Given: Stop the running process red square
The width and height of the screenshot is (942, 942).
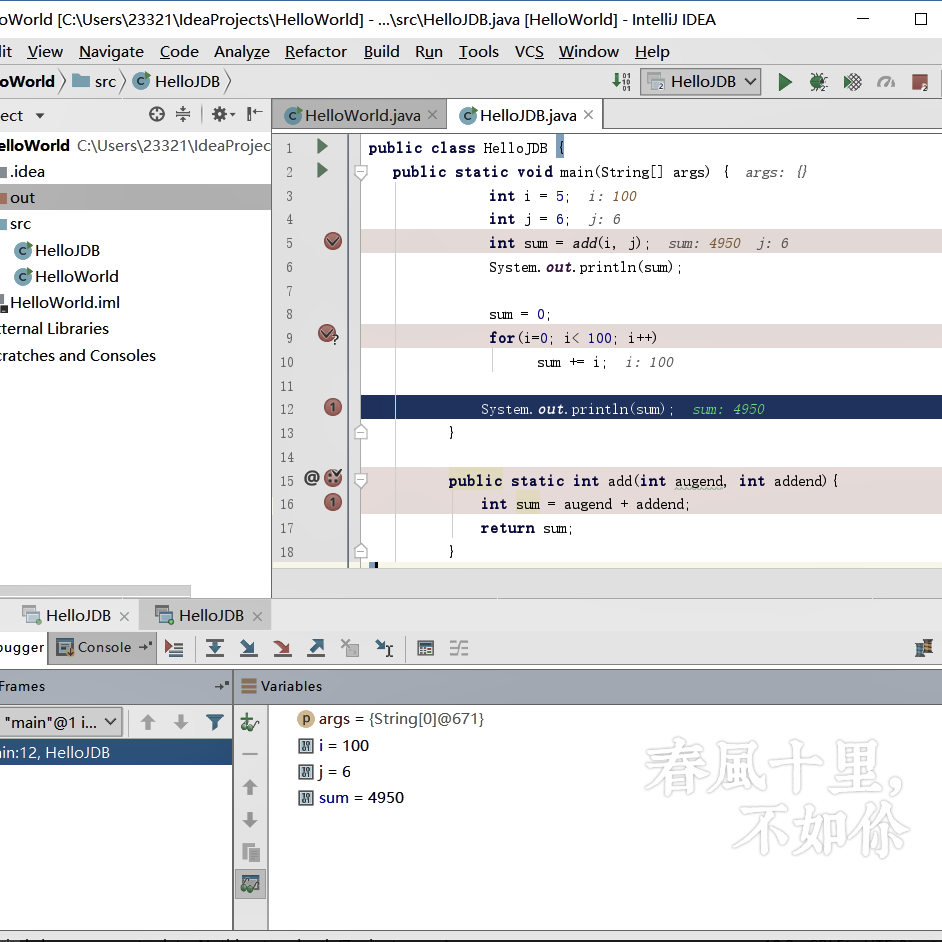Looking at the screenshot, I should (920, 82).
